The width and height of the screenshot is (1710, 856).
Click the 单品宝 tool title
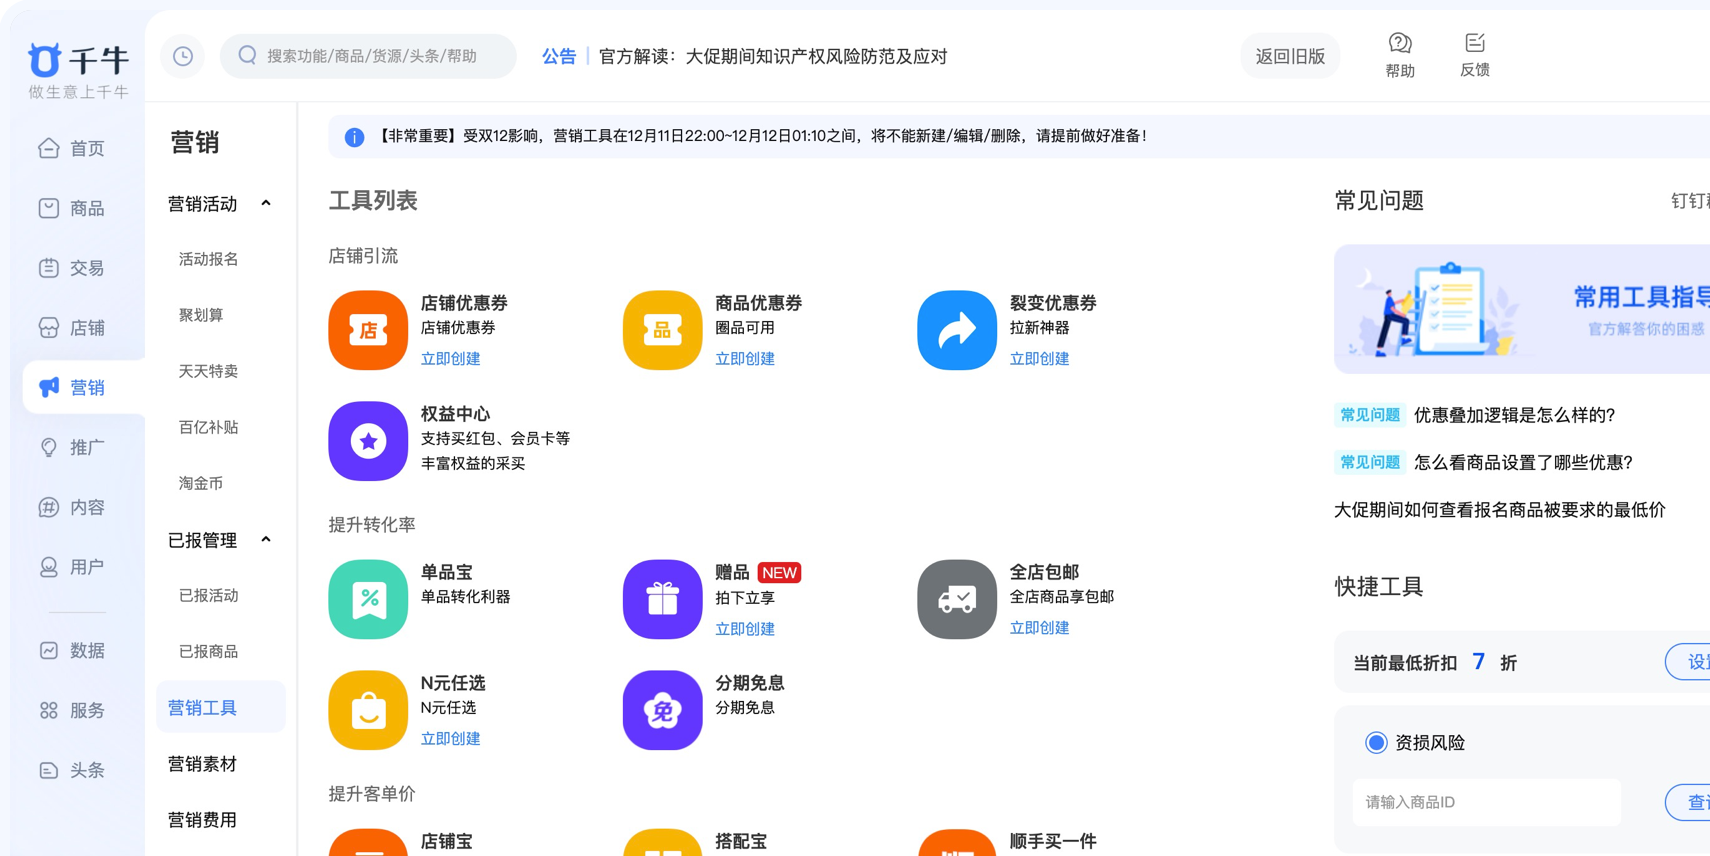coord(446,572)
